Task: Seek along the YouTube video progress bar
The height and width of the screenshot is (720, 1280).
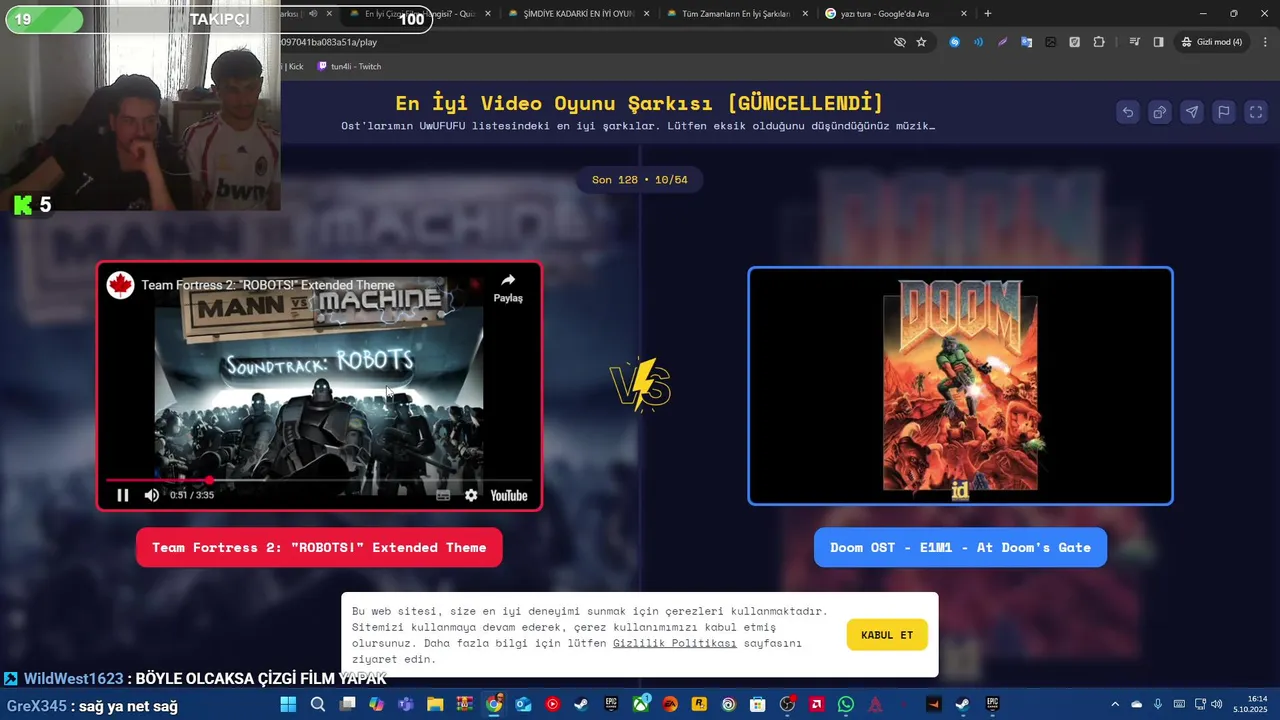Action: (x=319, y=480)
